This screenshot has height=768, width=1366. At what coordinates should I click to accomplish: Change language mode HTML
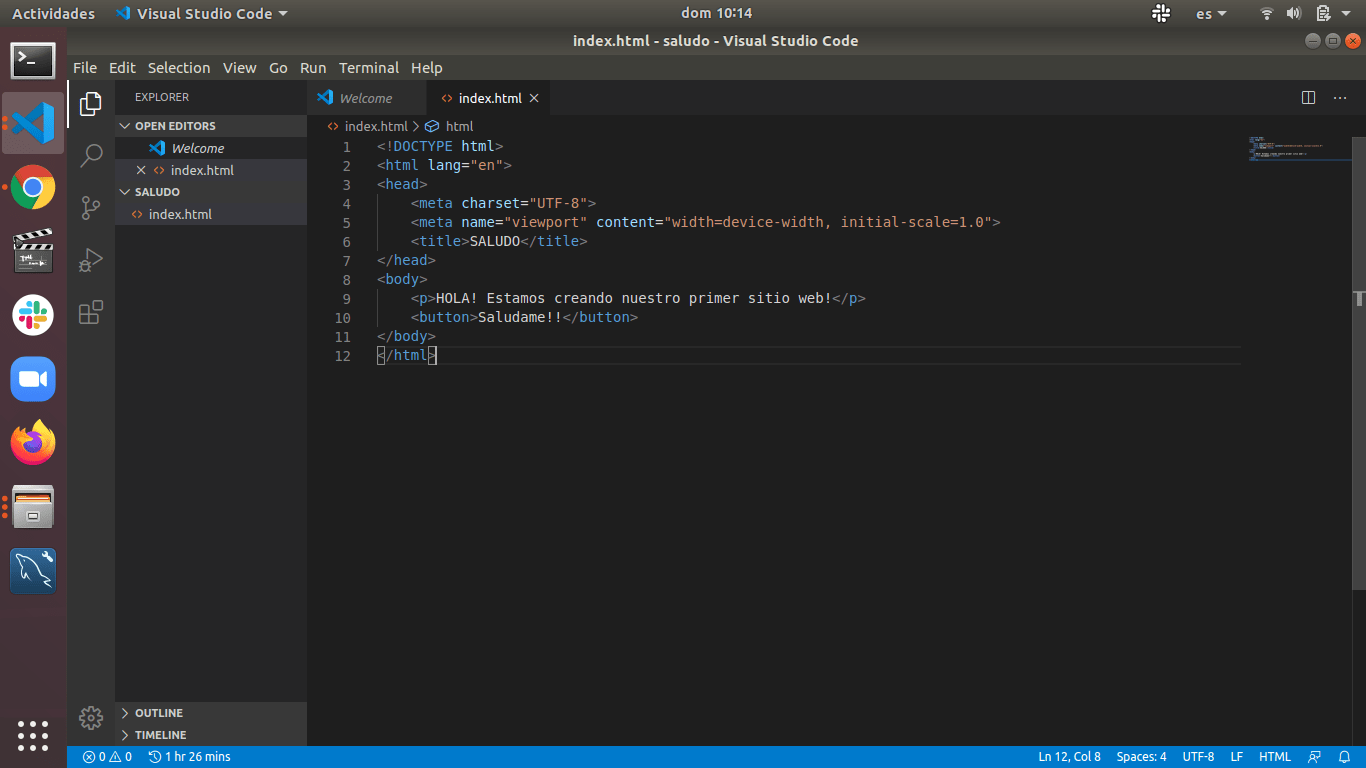point(1275,757)
